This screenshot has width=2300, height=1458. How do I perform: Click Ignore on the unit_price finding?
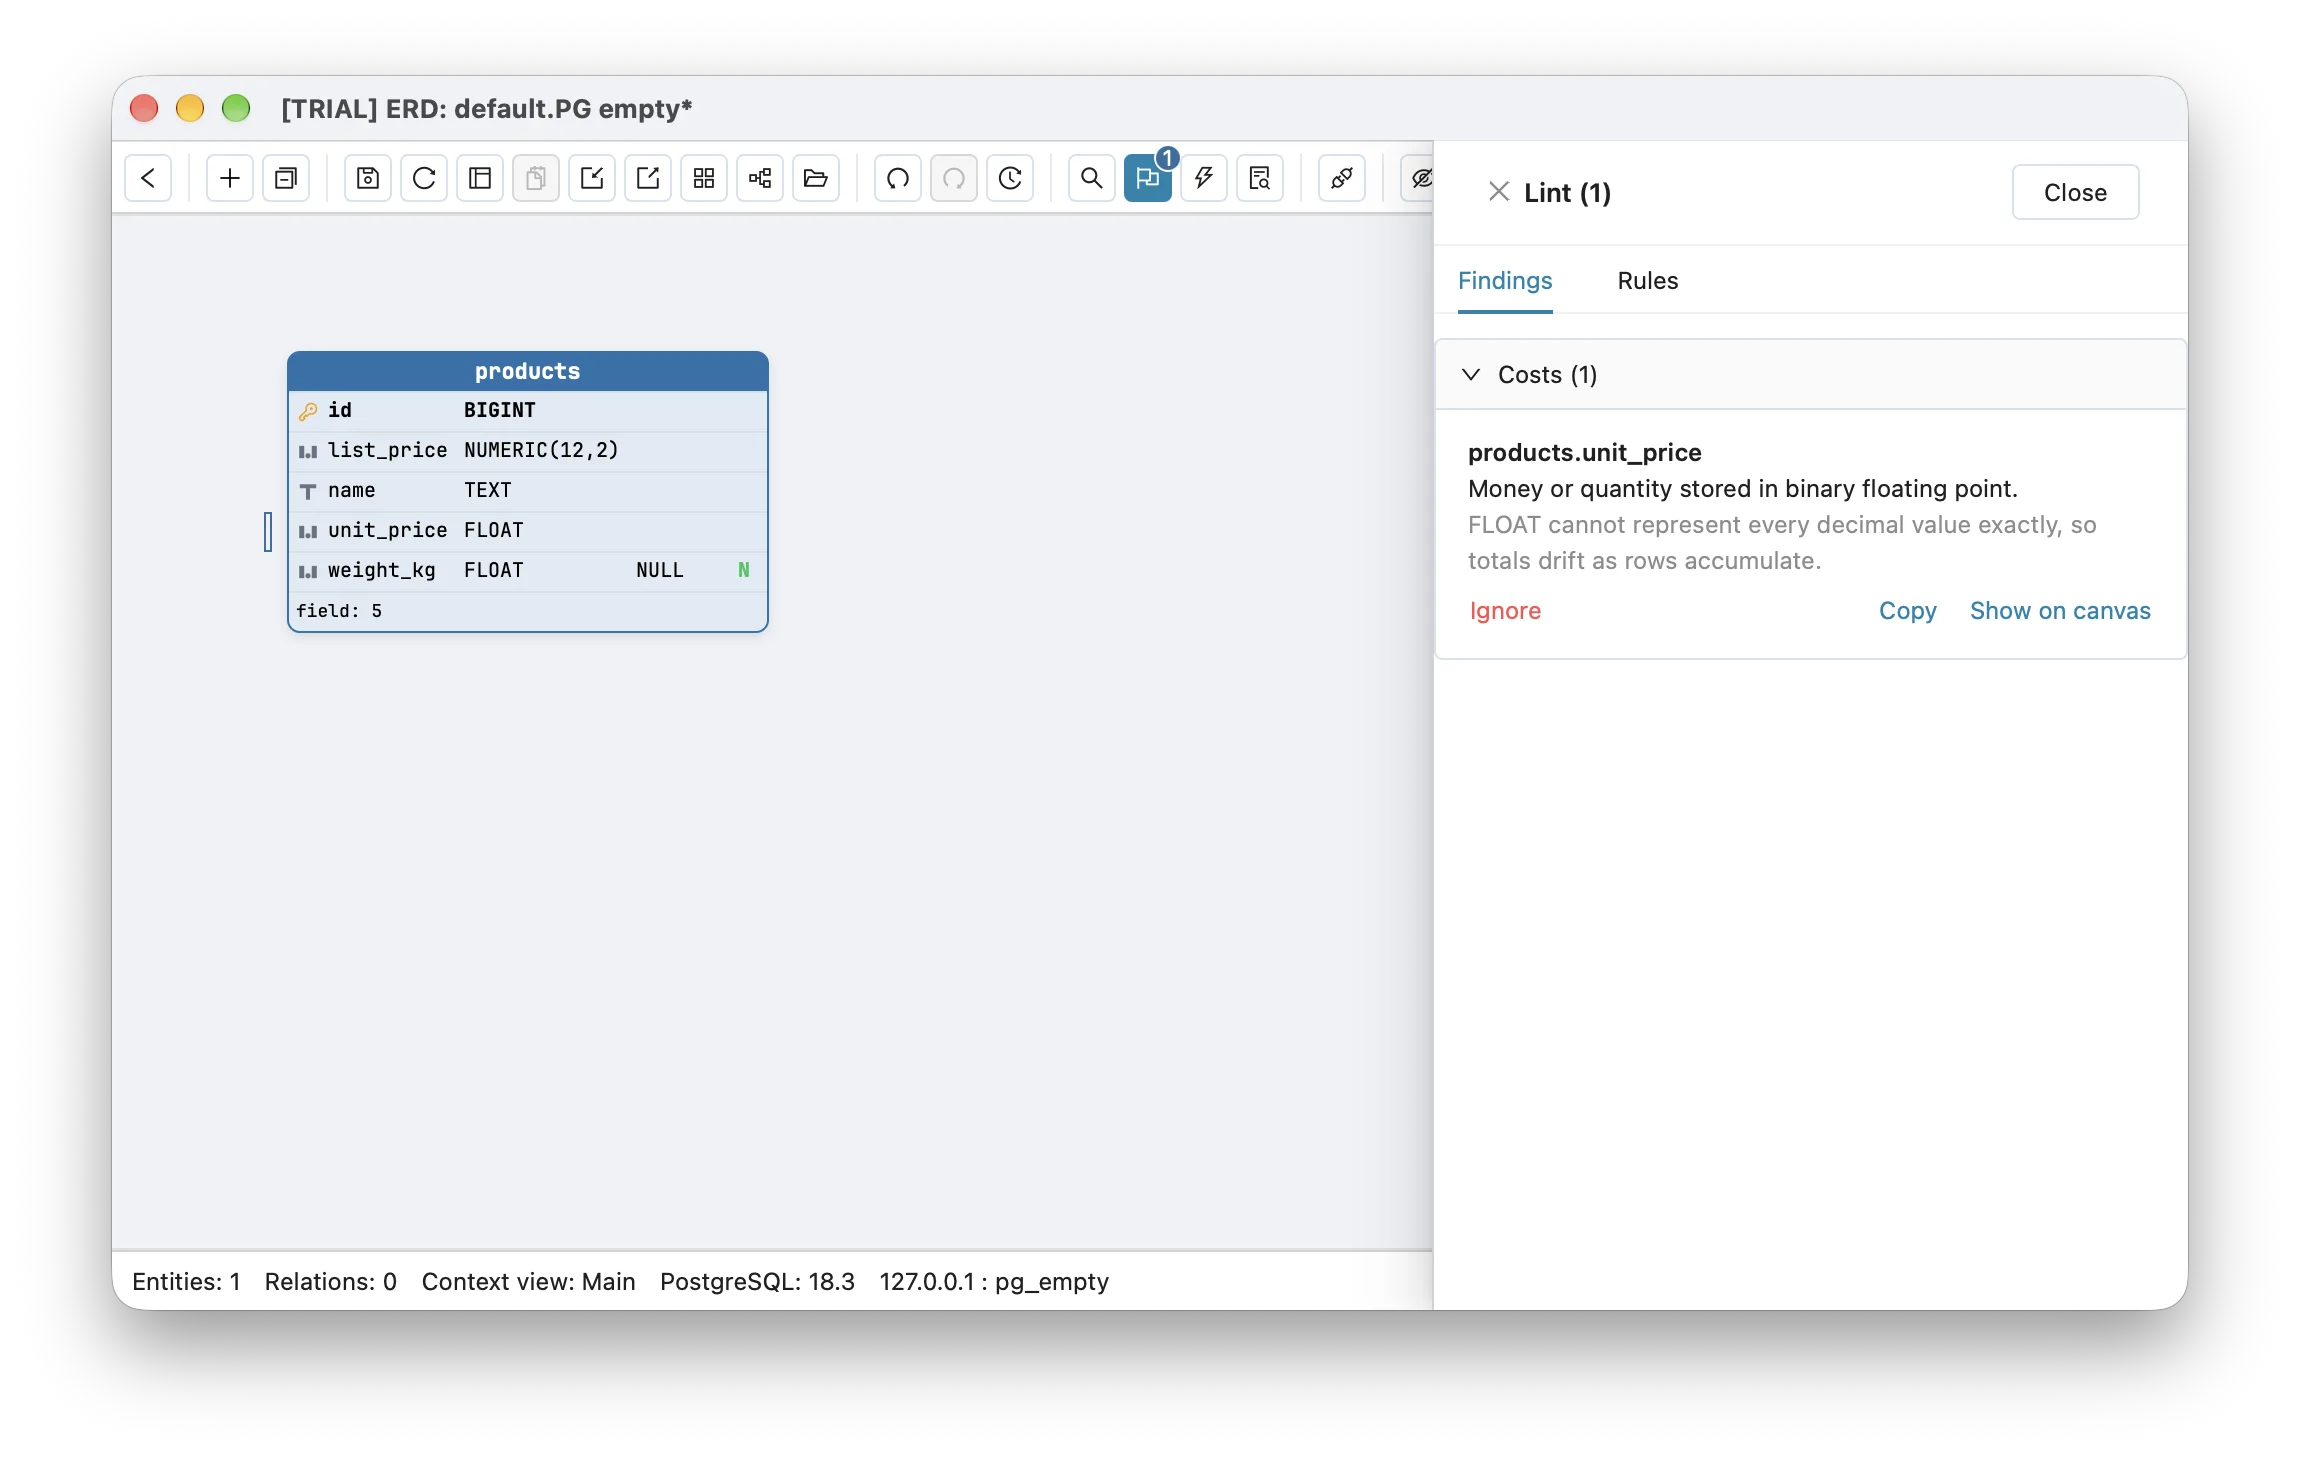click(1505, 611)
